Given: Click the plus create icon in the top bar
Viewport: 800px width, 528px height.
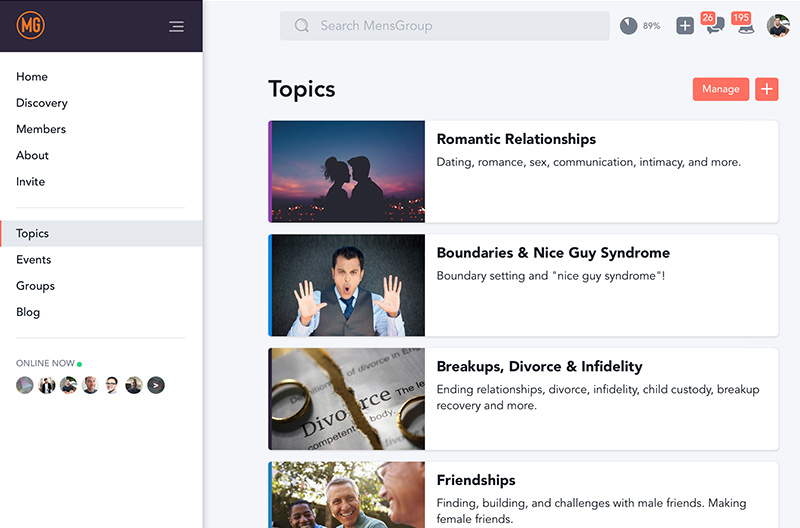Looking at the screenshot, I should (685, 26).
